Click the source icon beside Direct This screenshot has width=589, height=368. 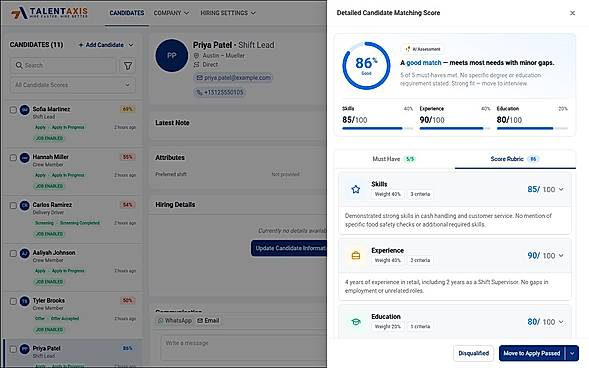pyautogui.click(x=196, y=65)
